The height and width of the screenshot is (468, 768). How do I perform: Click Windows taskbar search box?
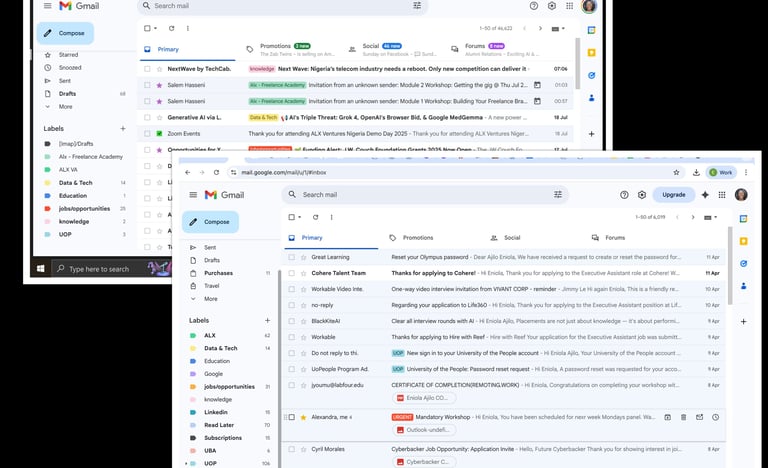[99, 269]
